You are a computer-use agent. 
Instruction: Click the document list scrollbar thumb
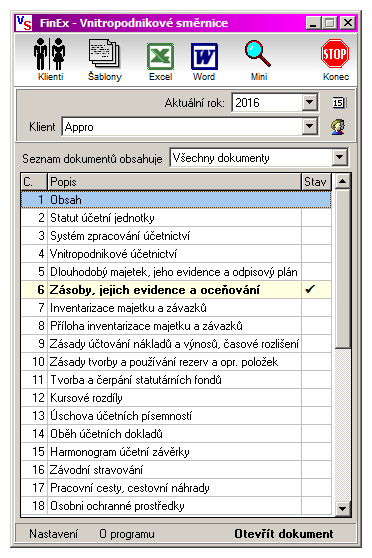point(342,269)
